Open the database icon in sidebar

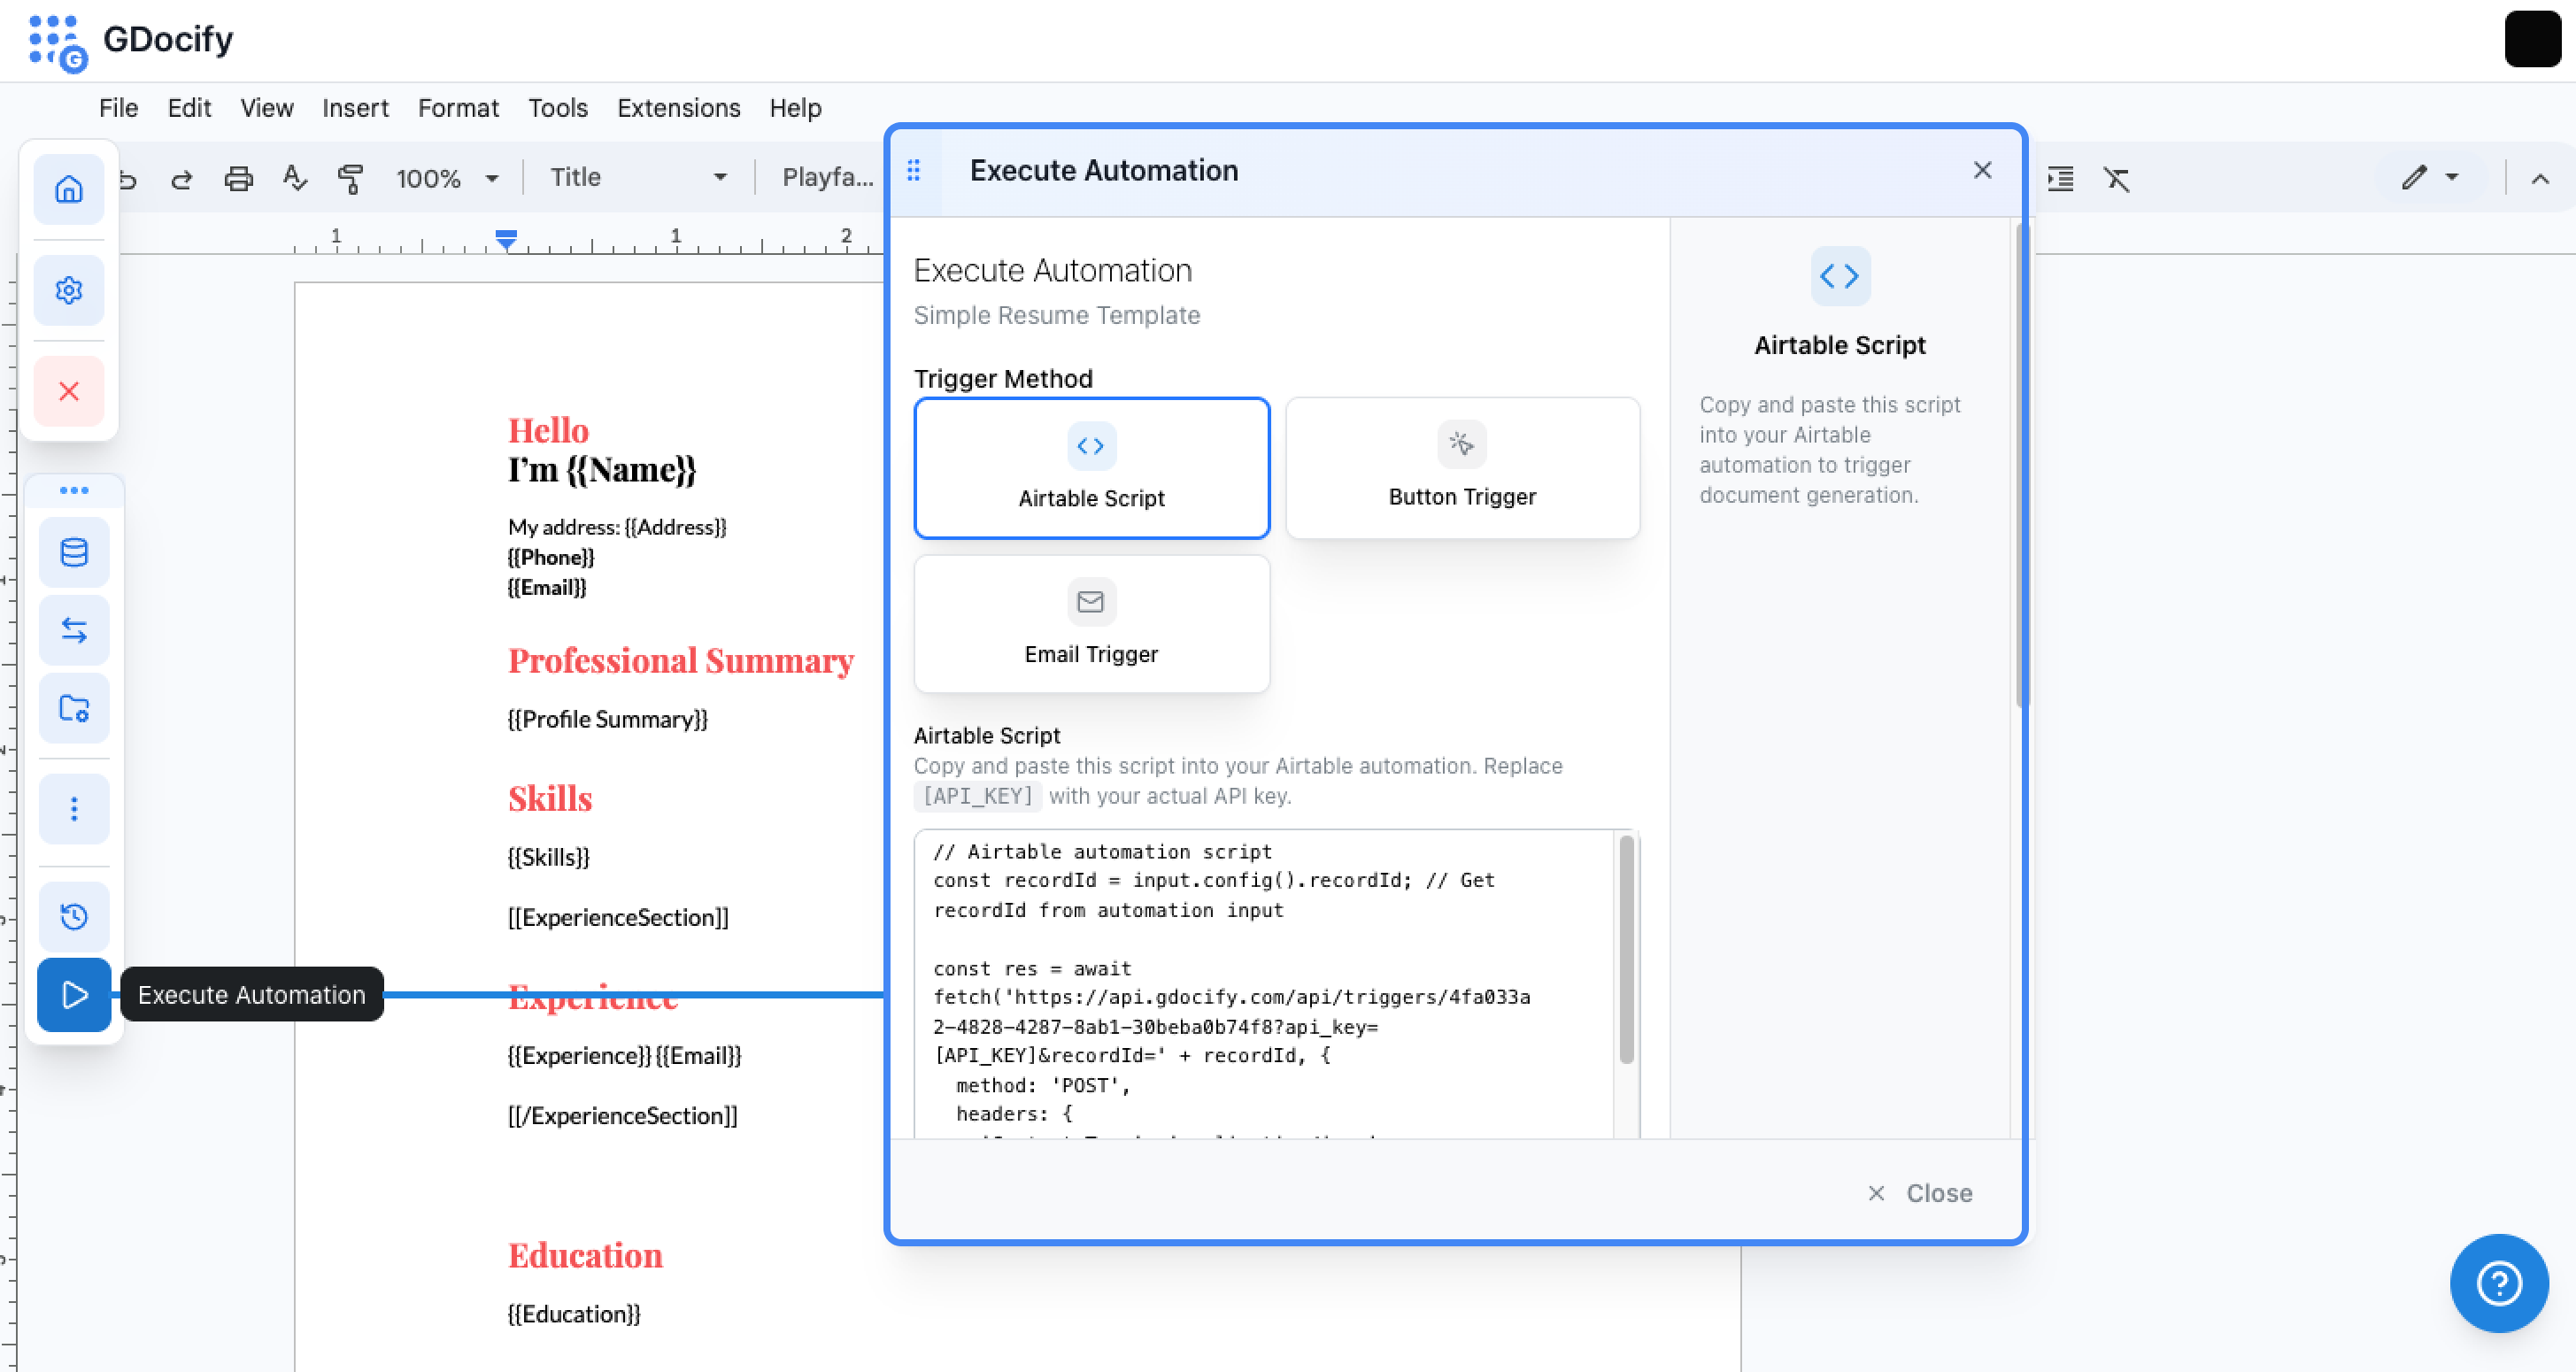(x=74, y=552)
